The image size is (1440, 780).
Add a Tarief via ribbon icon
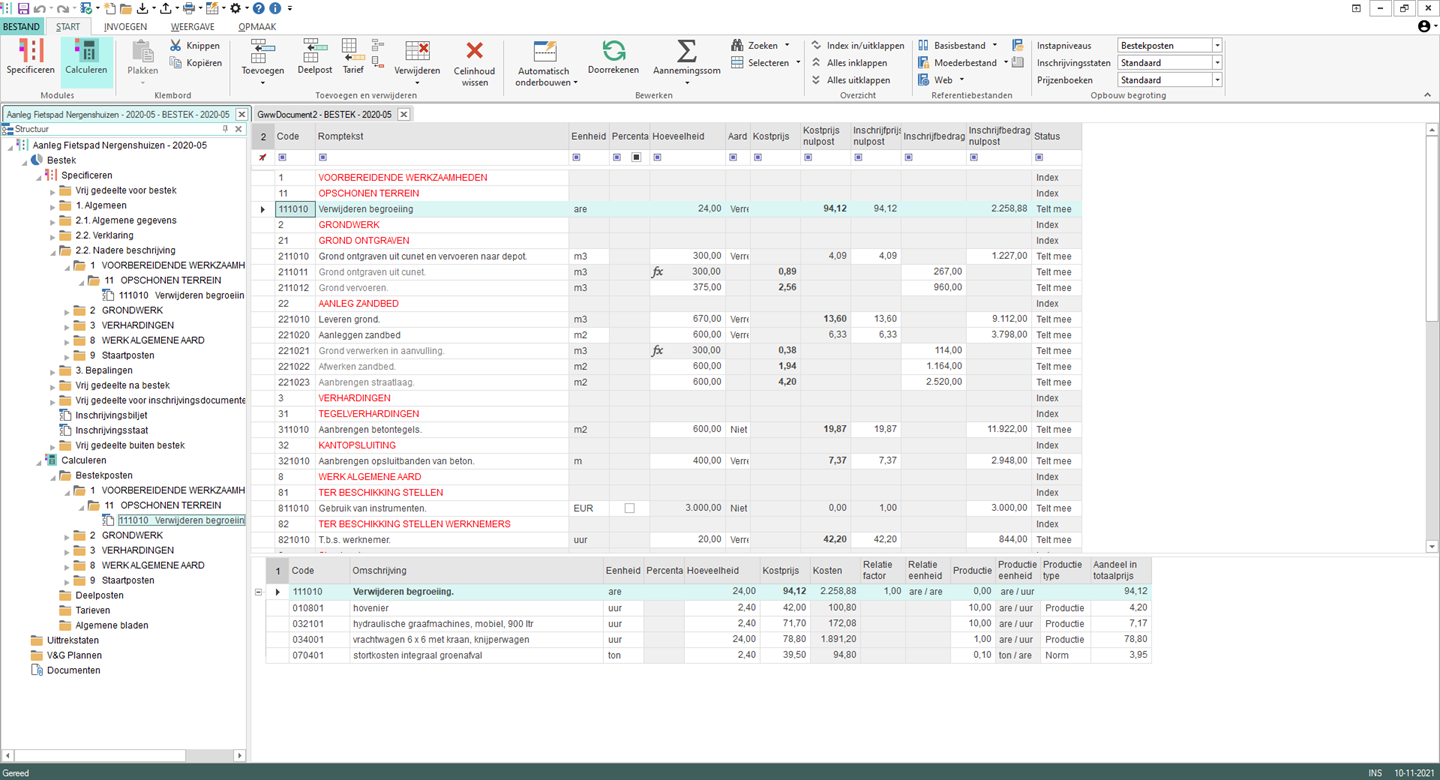click(x=352, y=50)
